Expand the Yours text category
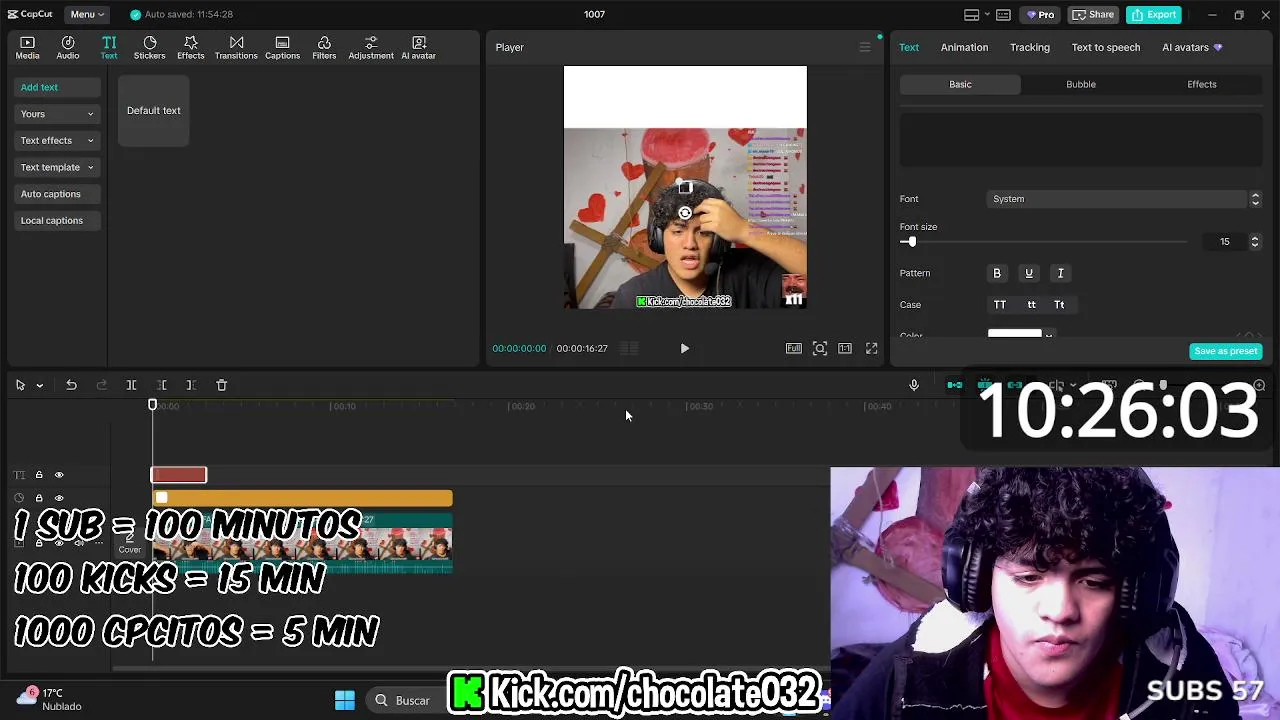The height and width of the screenshot is (720, 1280). click(57, 114)
